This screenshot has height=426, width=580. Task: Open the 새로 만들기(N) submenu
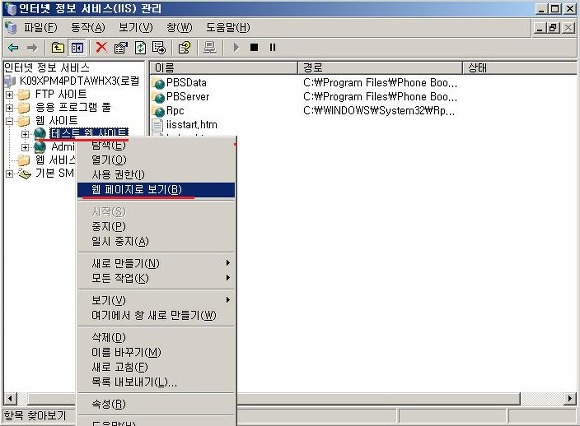156,263
